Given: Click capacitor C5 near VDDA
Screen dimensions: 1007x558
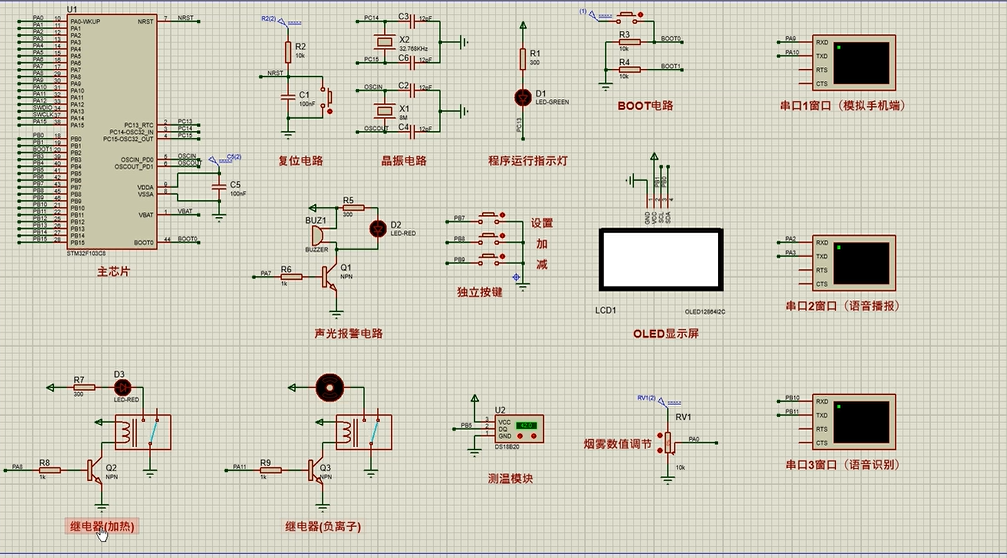Looking at the screenshot, I should pyautogui.click(x=220, y=186).
